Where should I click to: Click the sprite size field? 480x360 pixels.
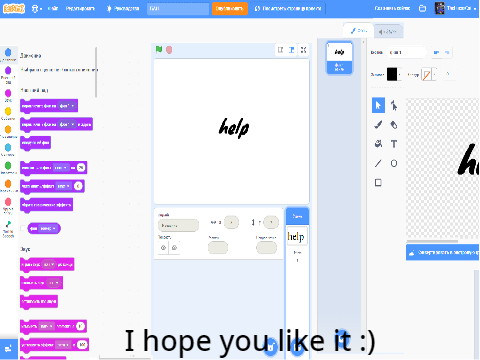click(218, 248)
